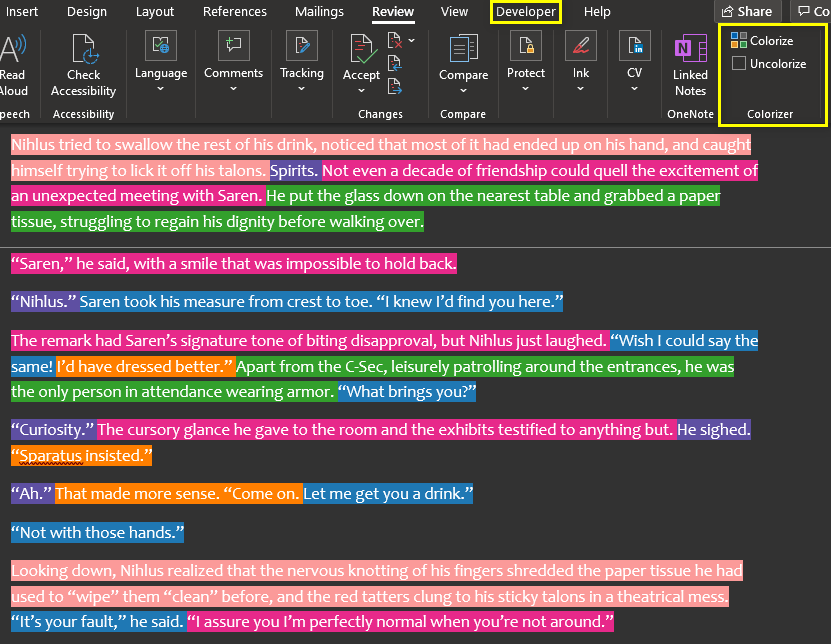Open the Mailings tab

click(319, 12)
